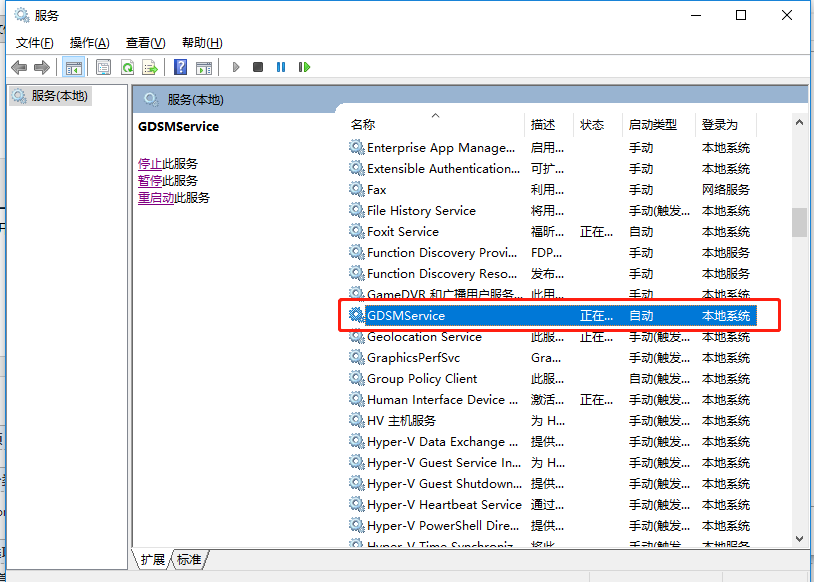Switch to the 扩展 tab
The height and width of the screenshot is (582, 814).
click(152, 560)
